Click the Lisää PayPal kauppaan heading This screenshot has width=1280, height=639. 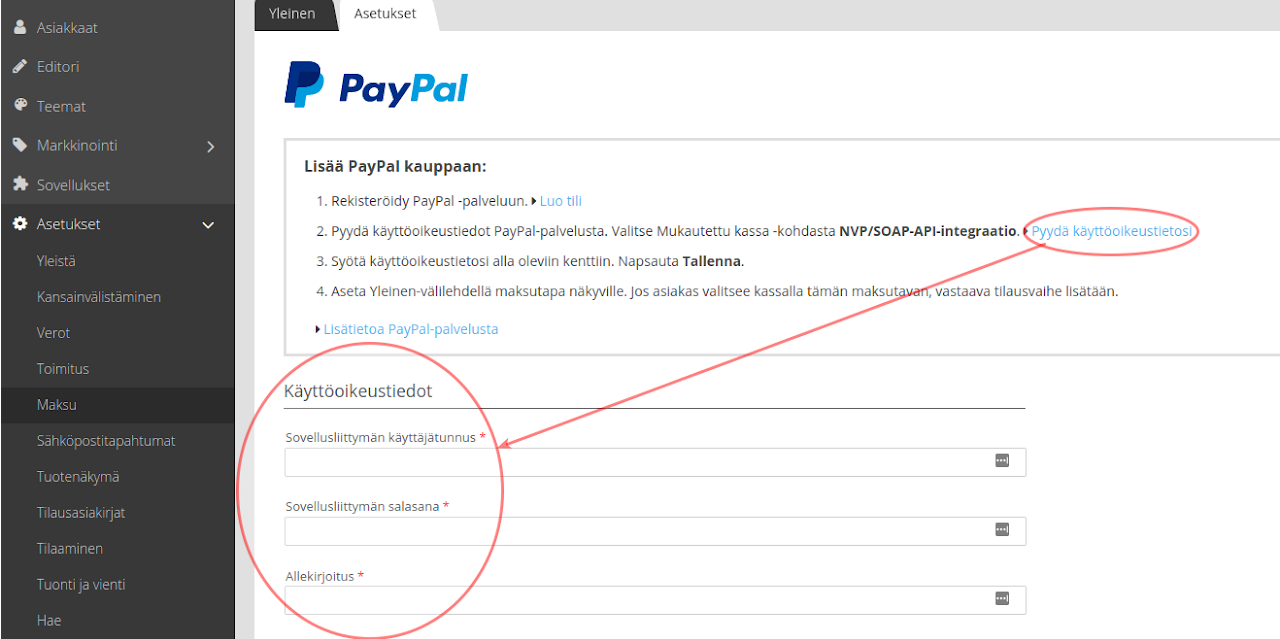click(395, 167)
